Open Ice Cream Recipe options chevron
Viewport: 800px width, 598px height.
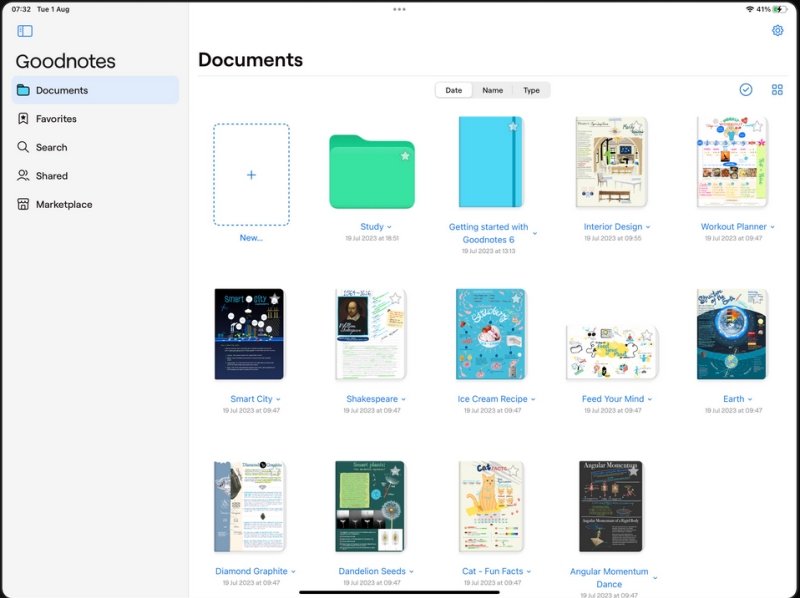coord(533,400)
